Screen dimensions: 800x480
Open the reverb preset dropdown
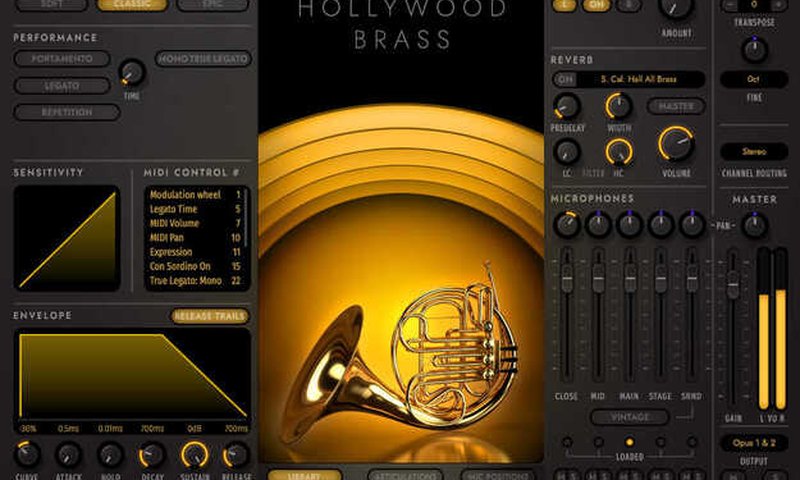click(x=642, y=79)
